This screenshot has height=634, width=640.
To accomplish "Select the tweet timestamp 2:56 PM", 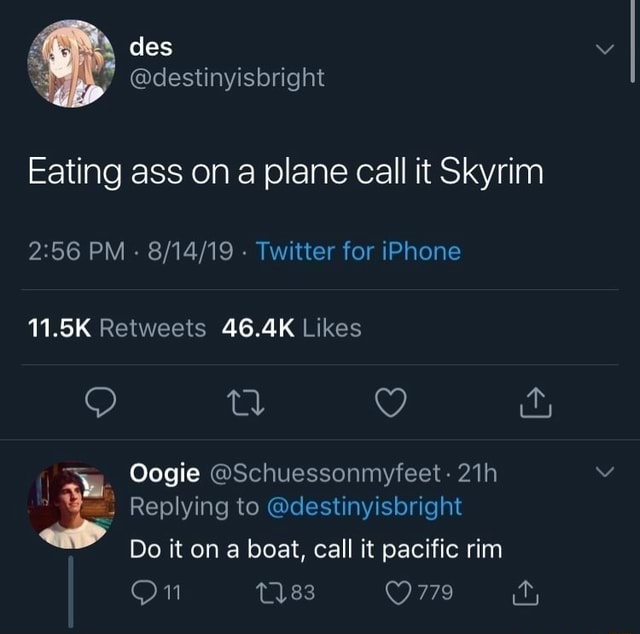I will (77, 251).
